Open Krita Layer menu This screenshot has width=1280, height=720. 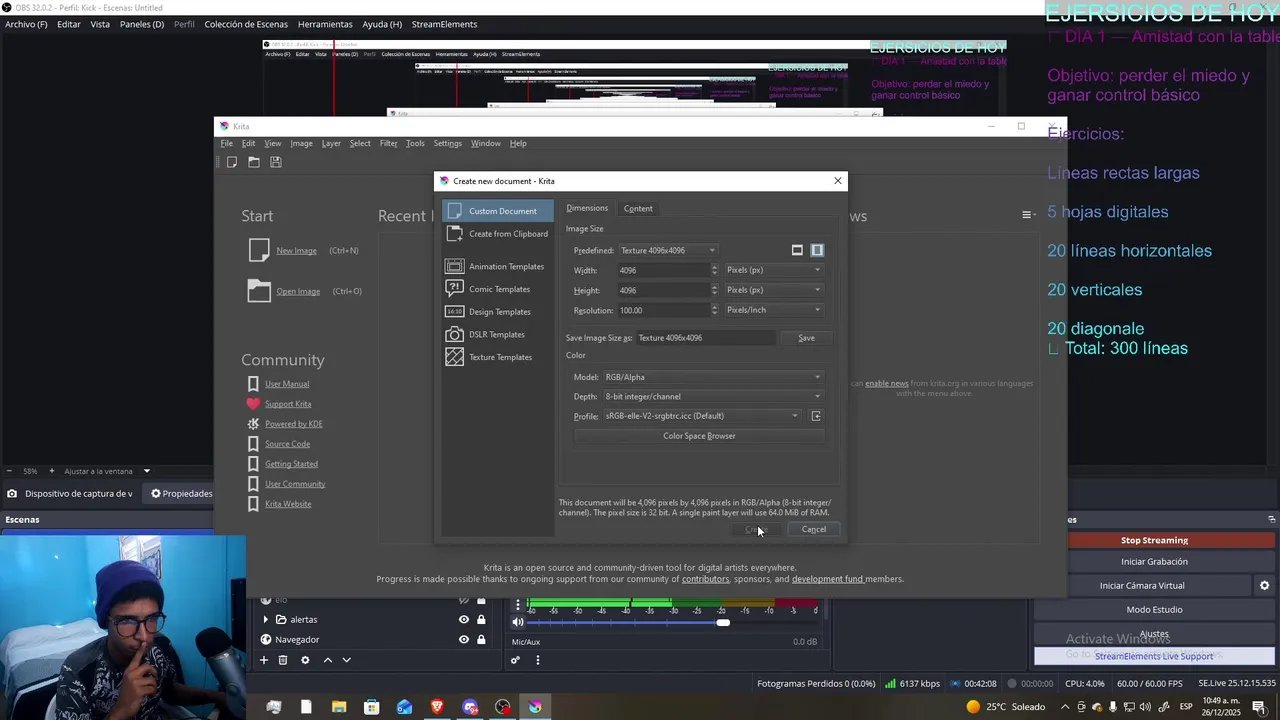(x=331, y=143)
